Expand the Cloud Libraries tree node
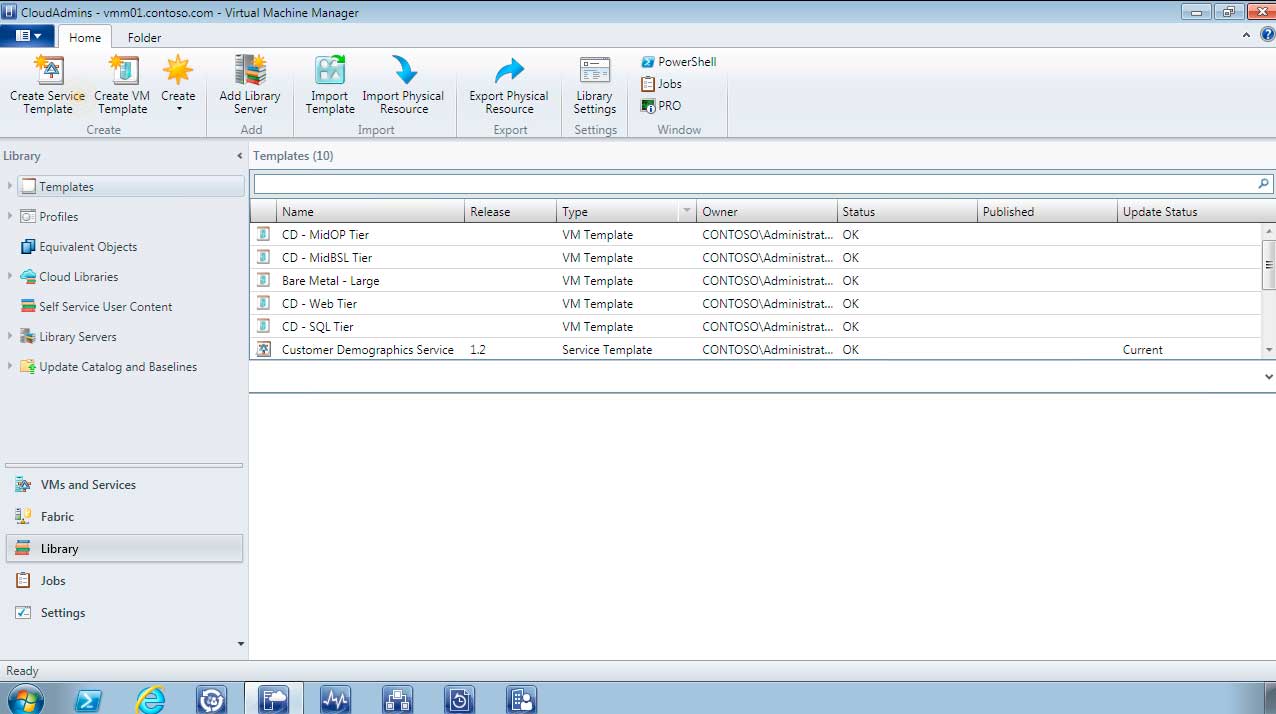The image size is (1276, 714). pyautogui.click(x=10, y=276)
